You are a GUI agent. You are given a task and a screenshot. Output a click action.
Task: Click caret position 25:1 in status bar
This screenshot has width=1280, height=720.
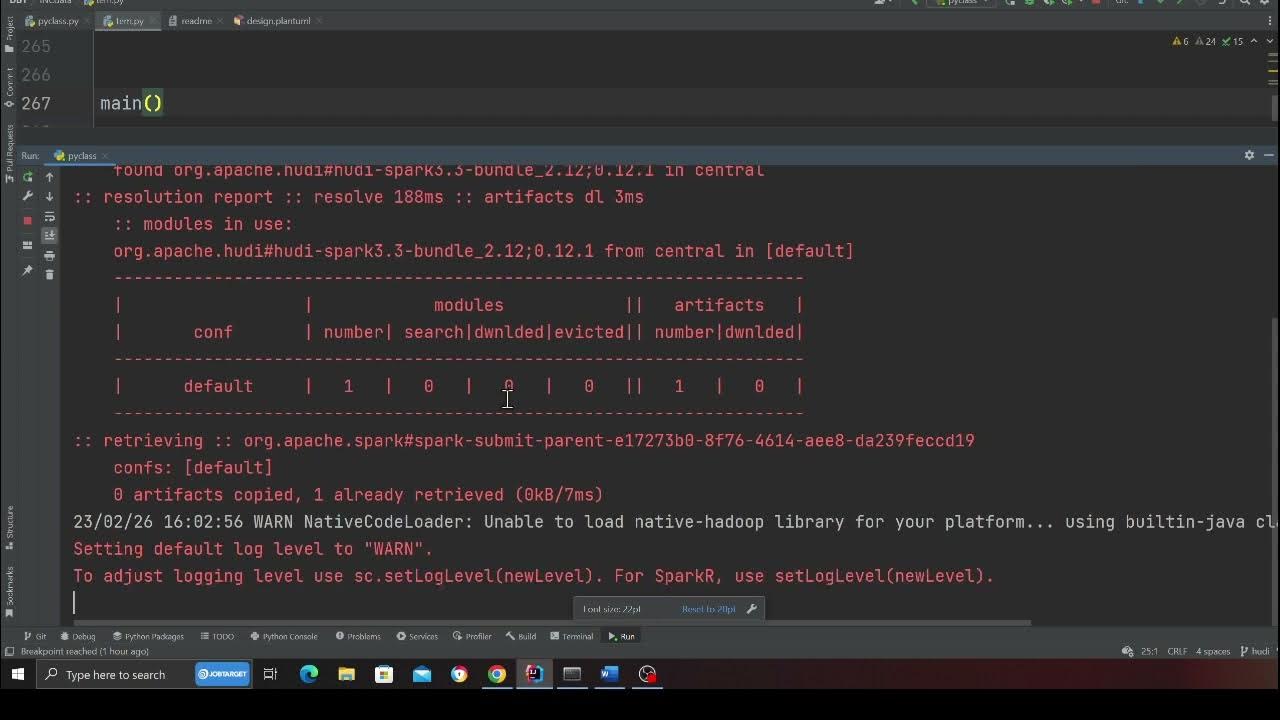pyautogui.click(x=1149, y=651)
